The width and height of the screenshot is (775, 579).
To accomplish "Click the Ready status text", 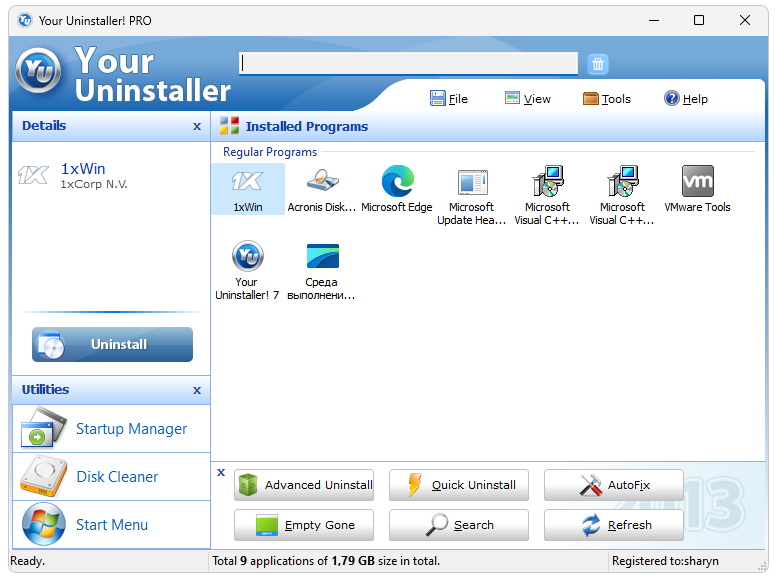I will tap(28, 561).
